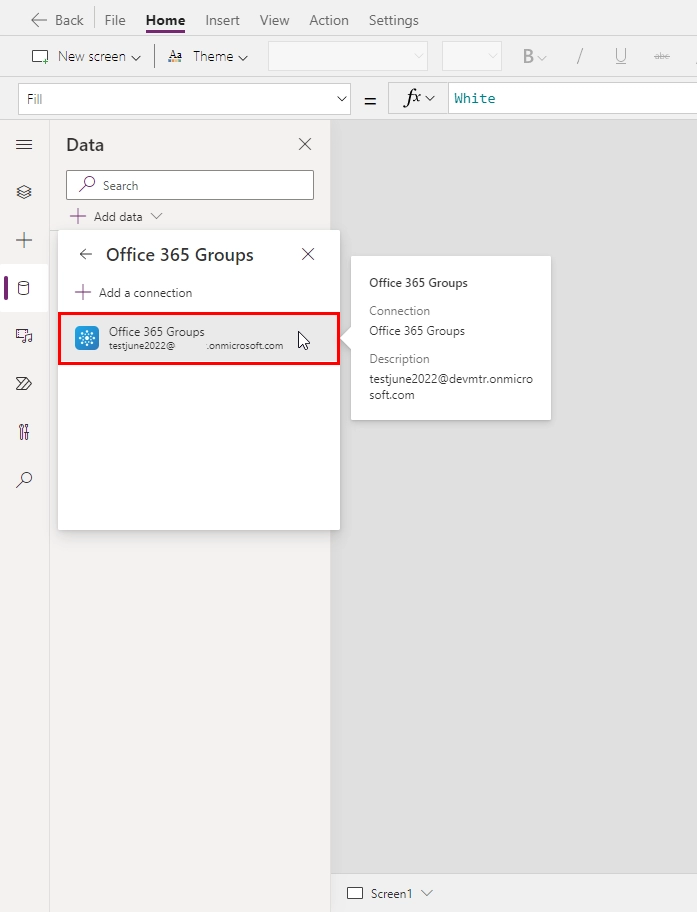Screen dimensions: 697x912
Task: Go back using arrow beside Office 365 Groups
Action: click(x=86, y=254)
